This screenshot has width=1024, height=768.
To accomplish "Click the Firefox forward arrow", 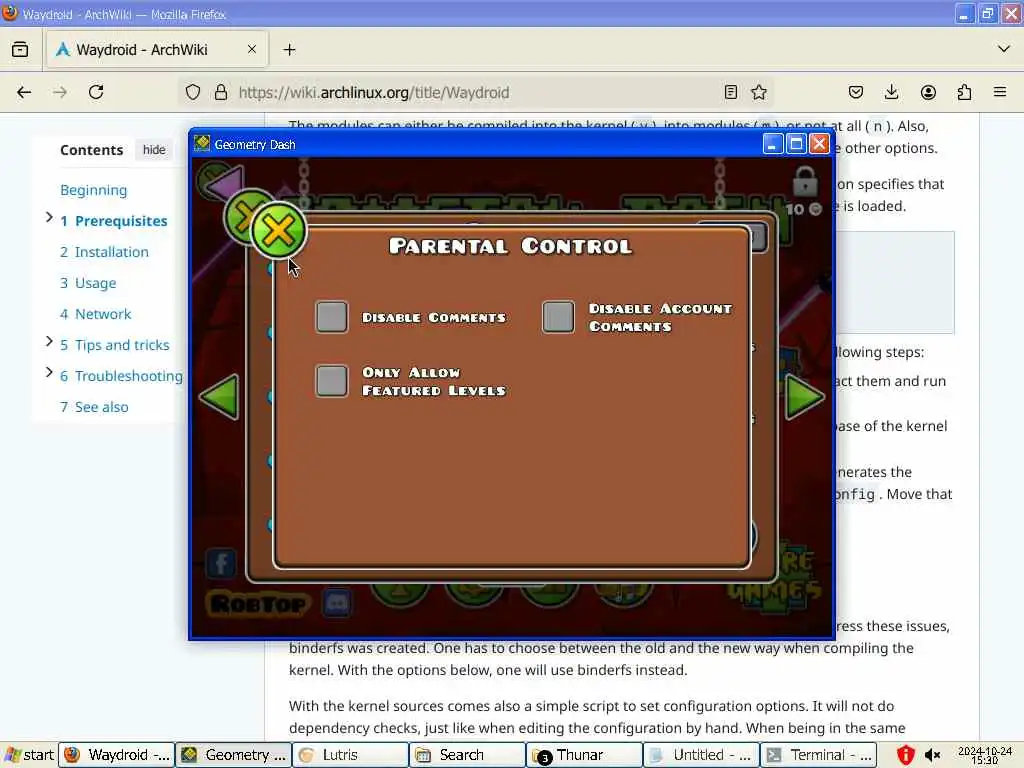I will (60, 92).
